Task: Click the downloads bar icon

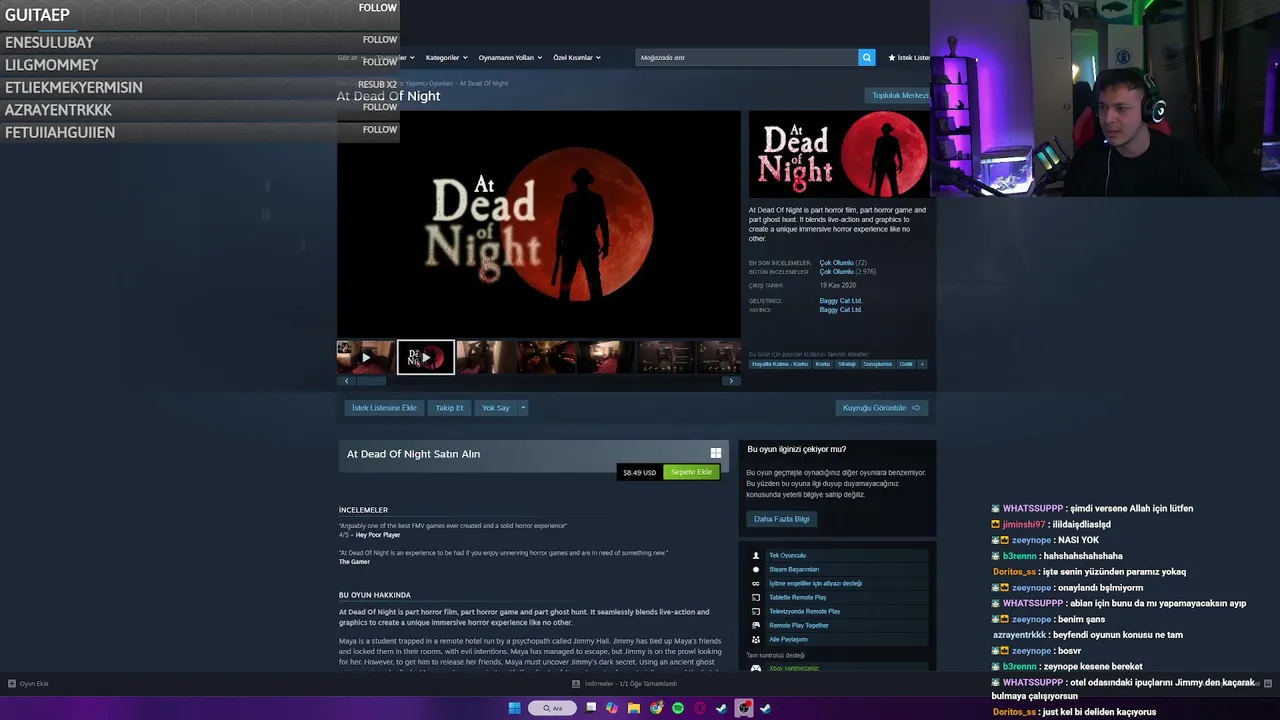Action: 576,684
